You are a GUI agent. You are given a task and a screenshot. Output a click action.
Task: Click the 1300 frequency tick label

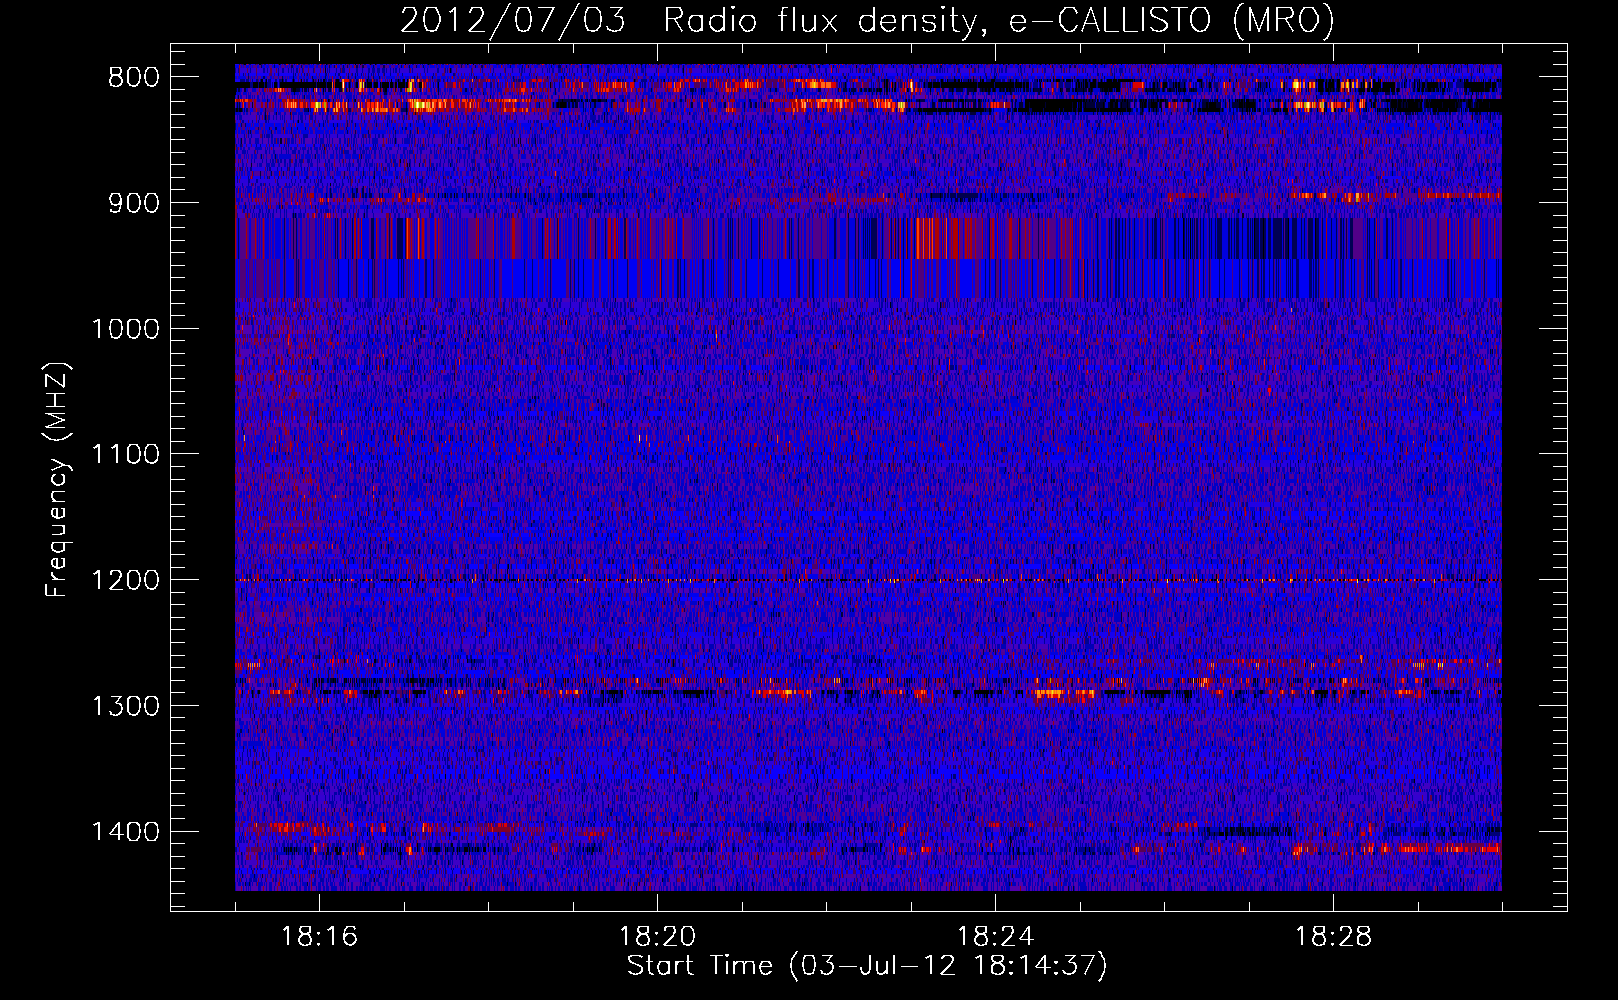point(126,706)
